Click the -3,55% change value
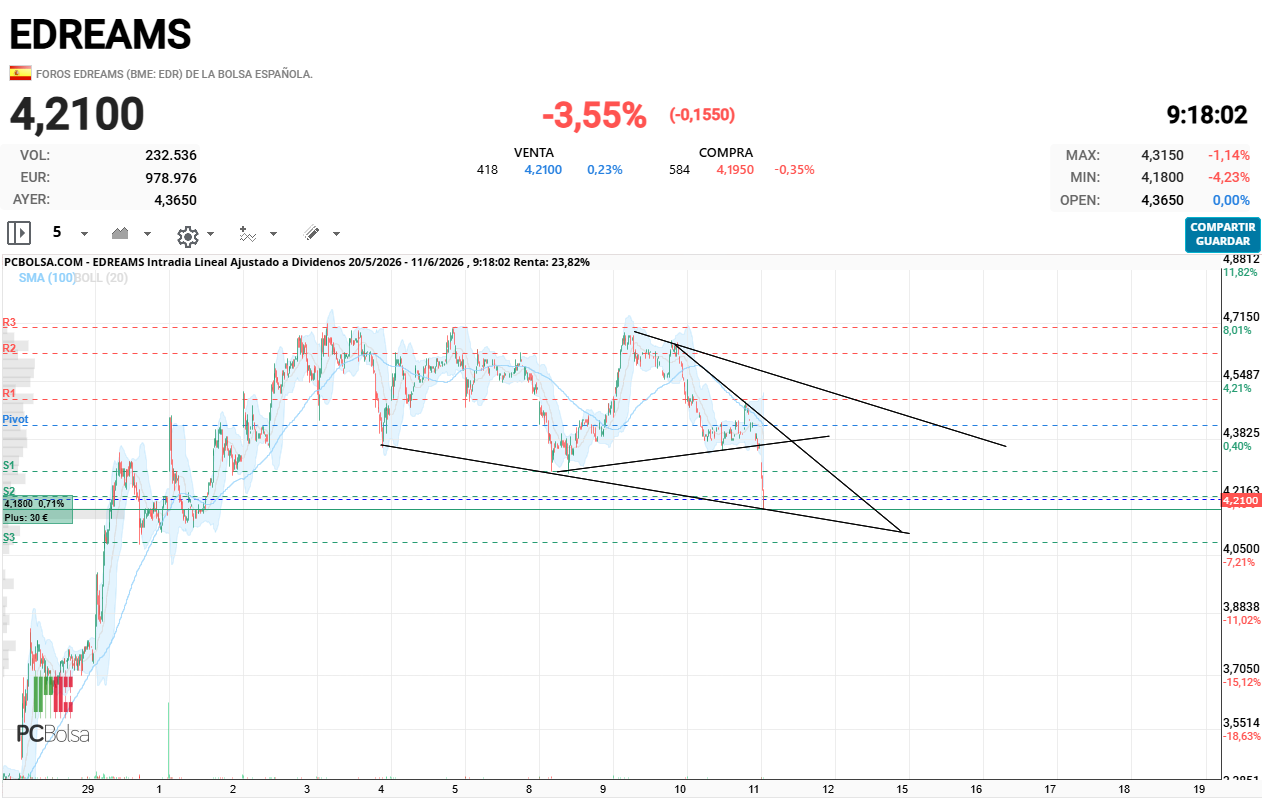 (x=594, y=115)
